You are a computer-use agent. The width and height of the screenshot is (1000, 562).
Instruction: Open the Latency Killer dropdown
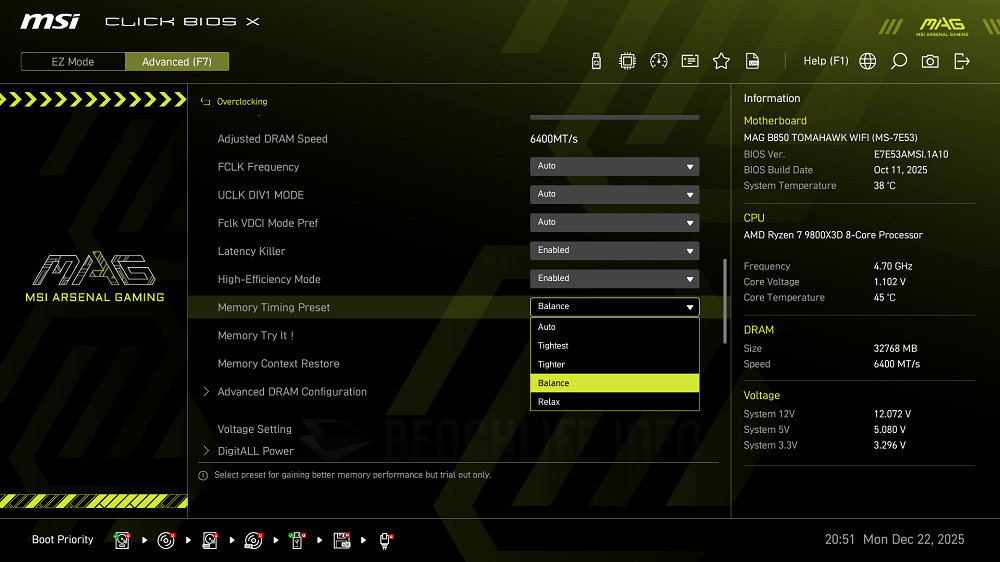coord(614,251)
